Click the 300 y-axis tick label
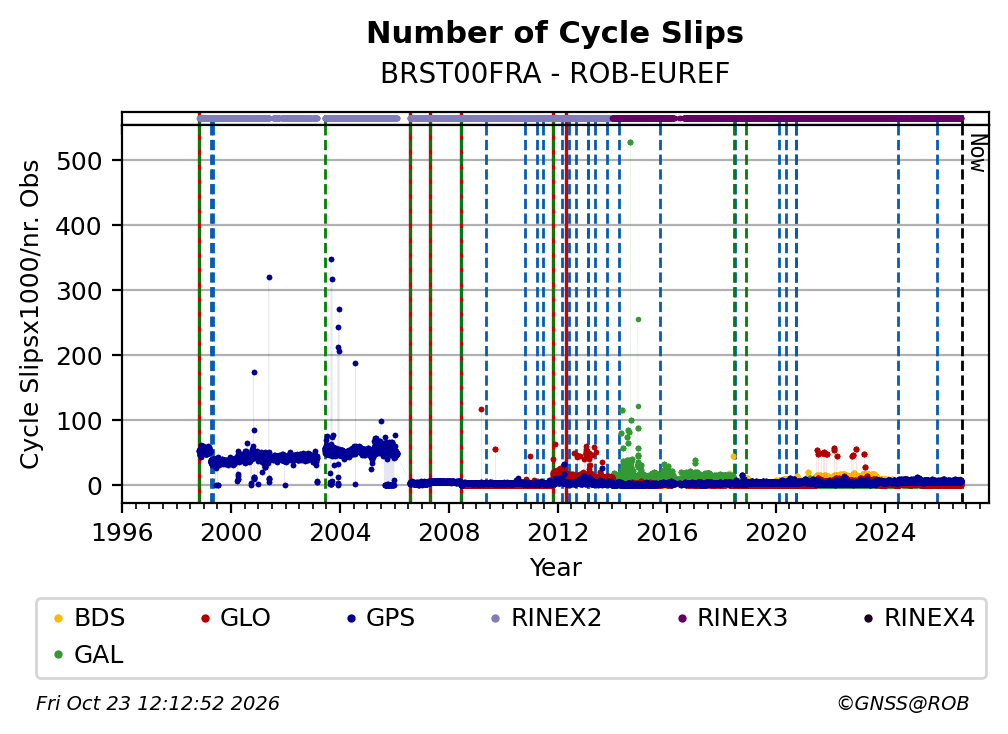This screenshot has width=1008, height=734. click(x=79, y=291)
